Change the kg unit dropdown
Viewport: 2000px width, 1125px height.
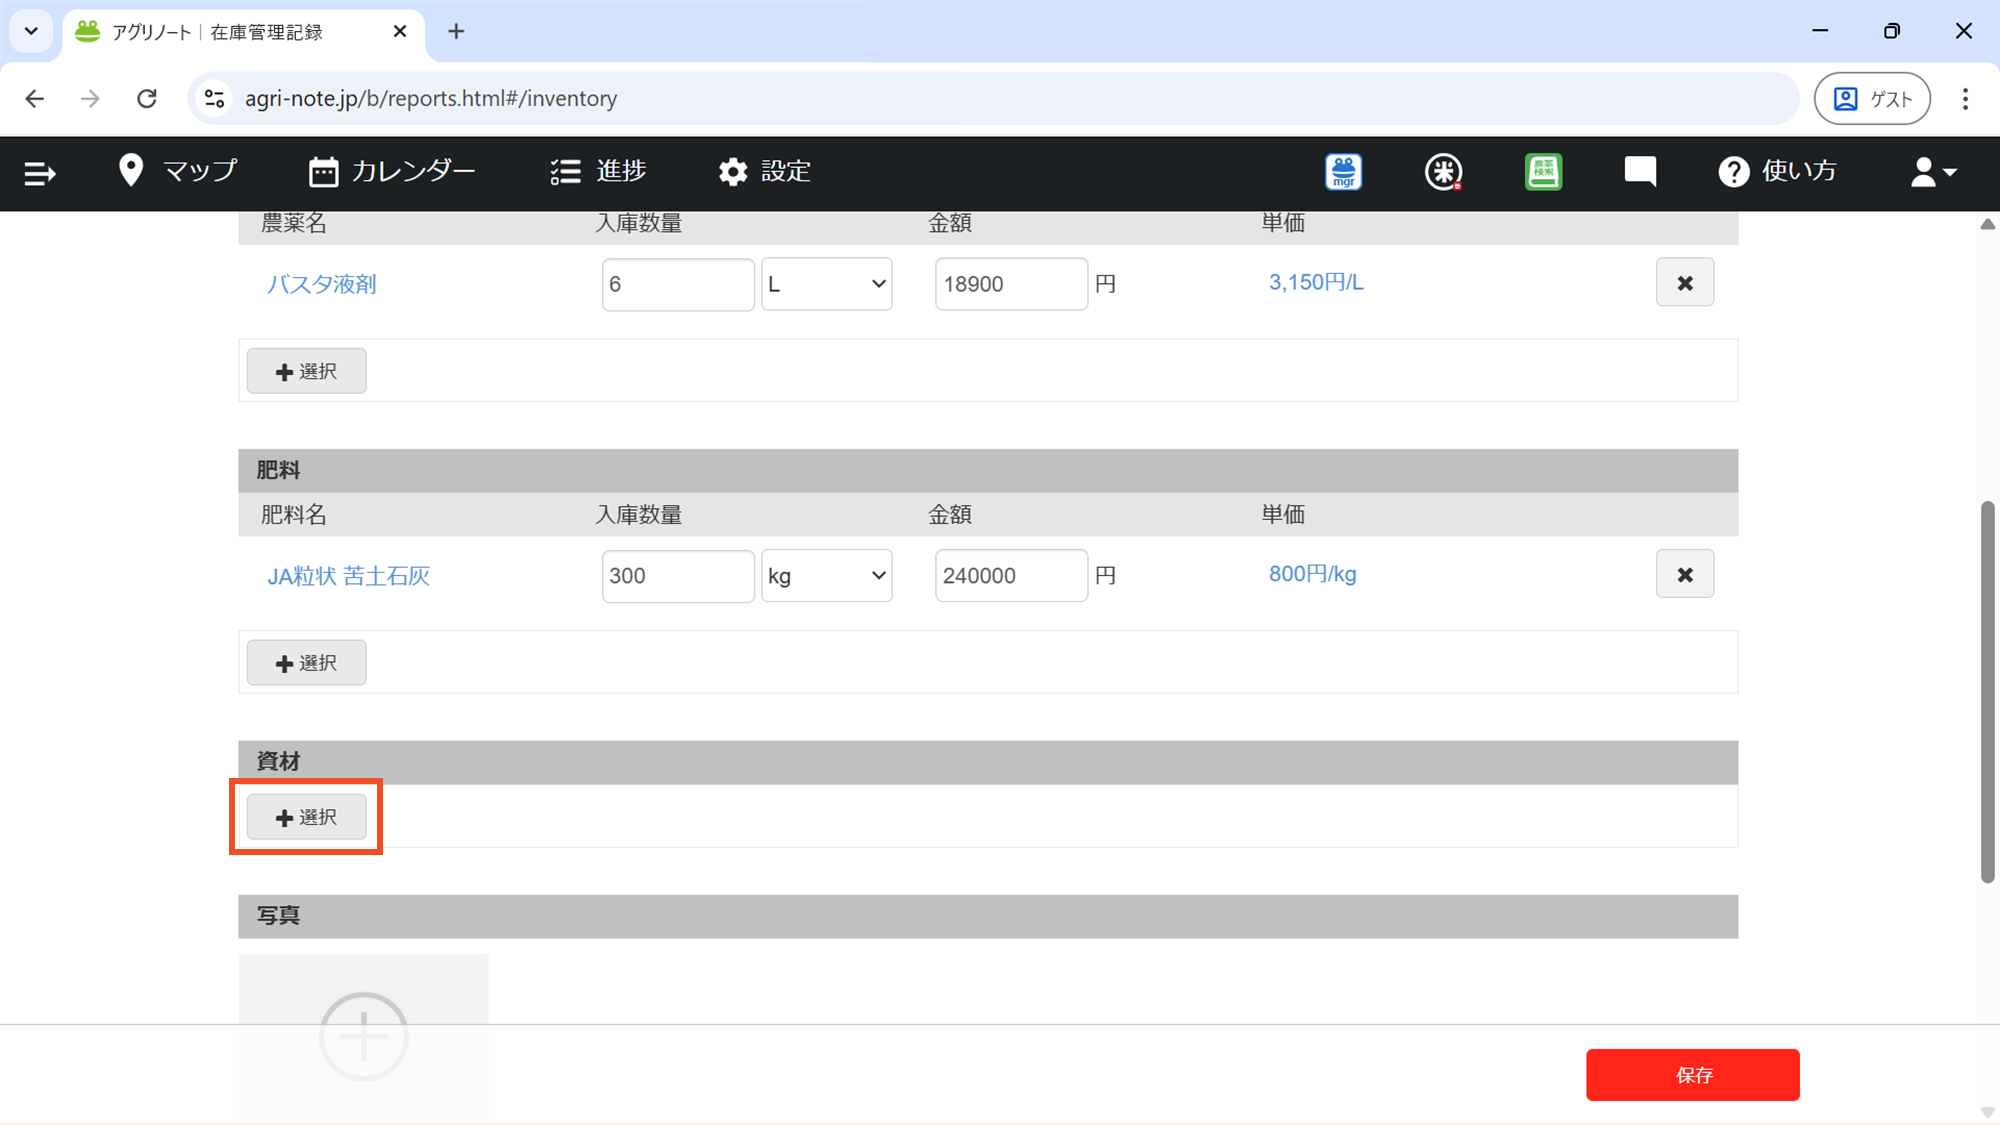pos(827,576)
